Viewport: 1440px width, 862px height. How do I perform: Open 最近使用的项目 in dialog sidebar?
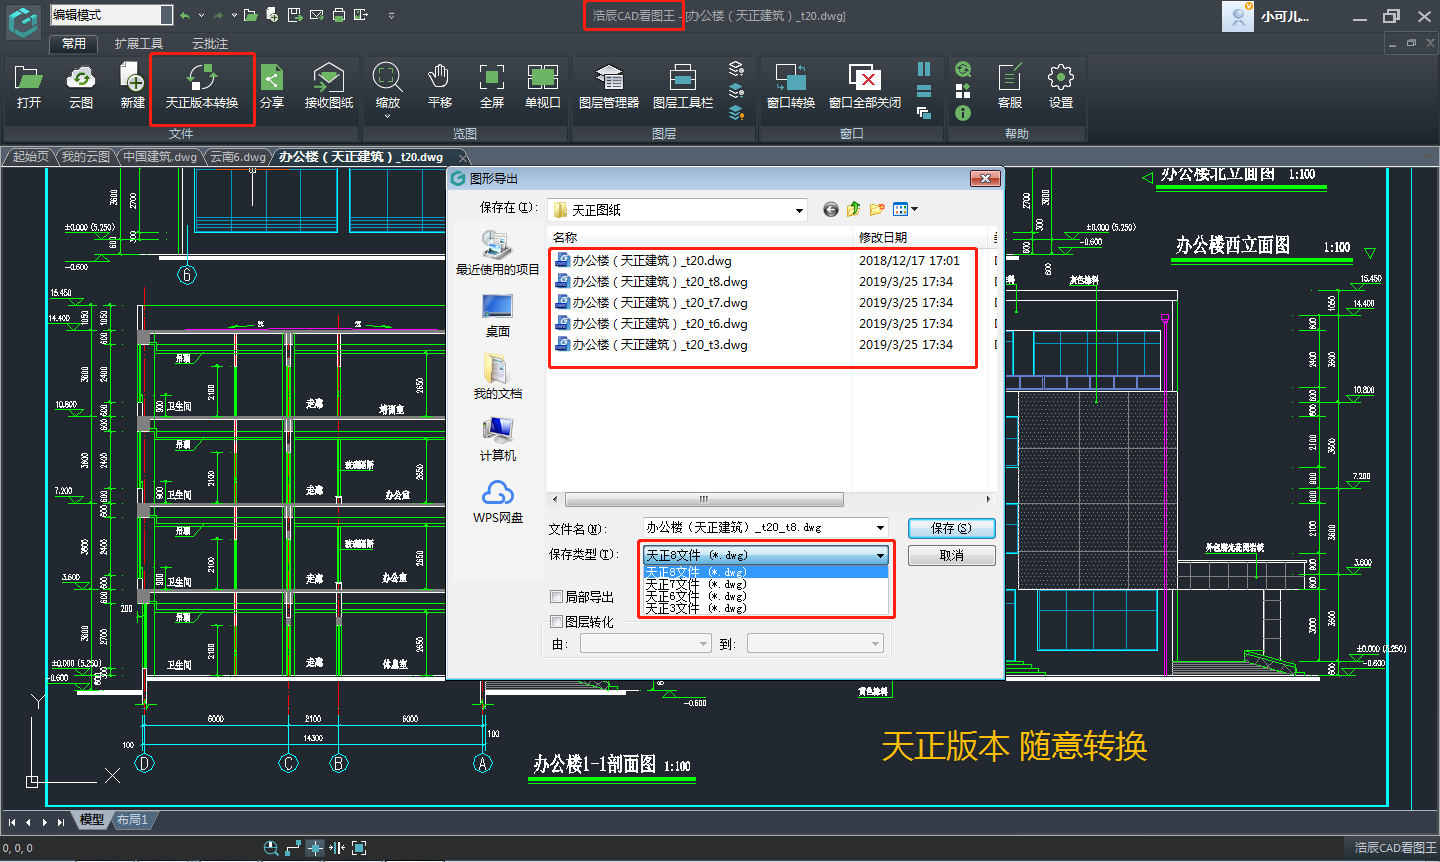point(498,253)
